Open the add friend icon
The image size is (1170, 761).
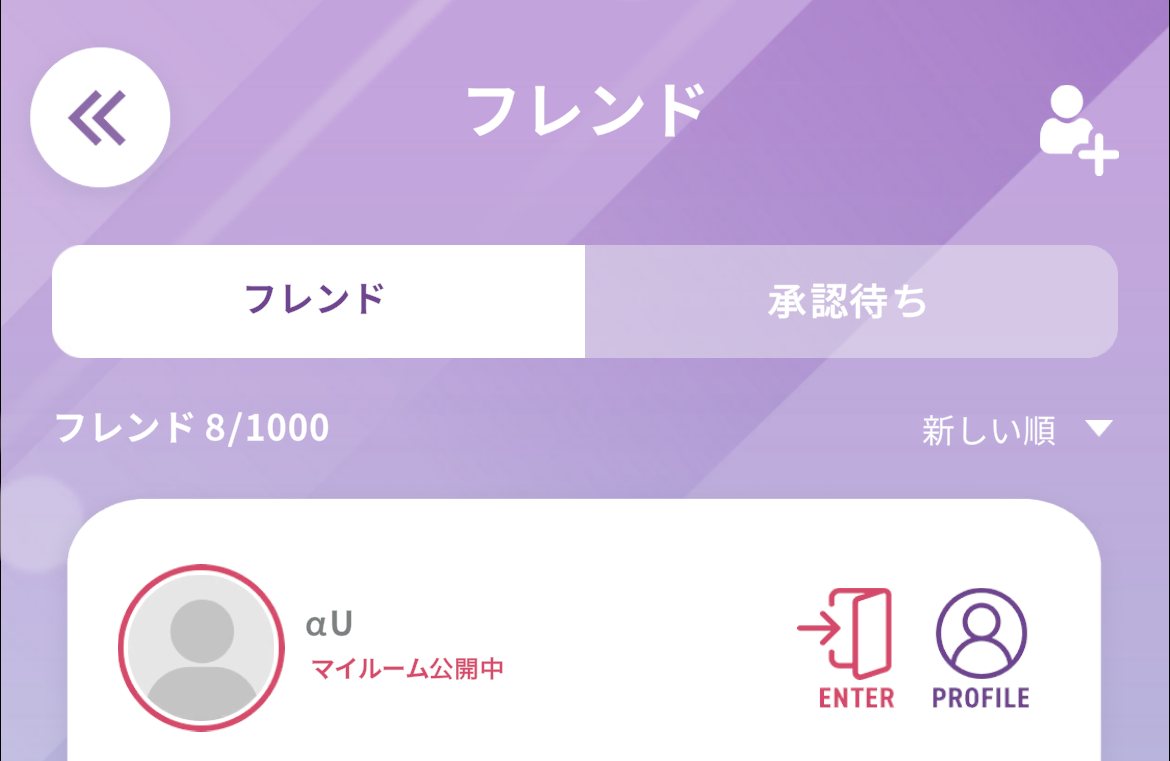(1078, 130)
